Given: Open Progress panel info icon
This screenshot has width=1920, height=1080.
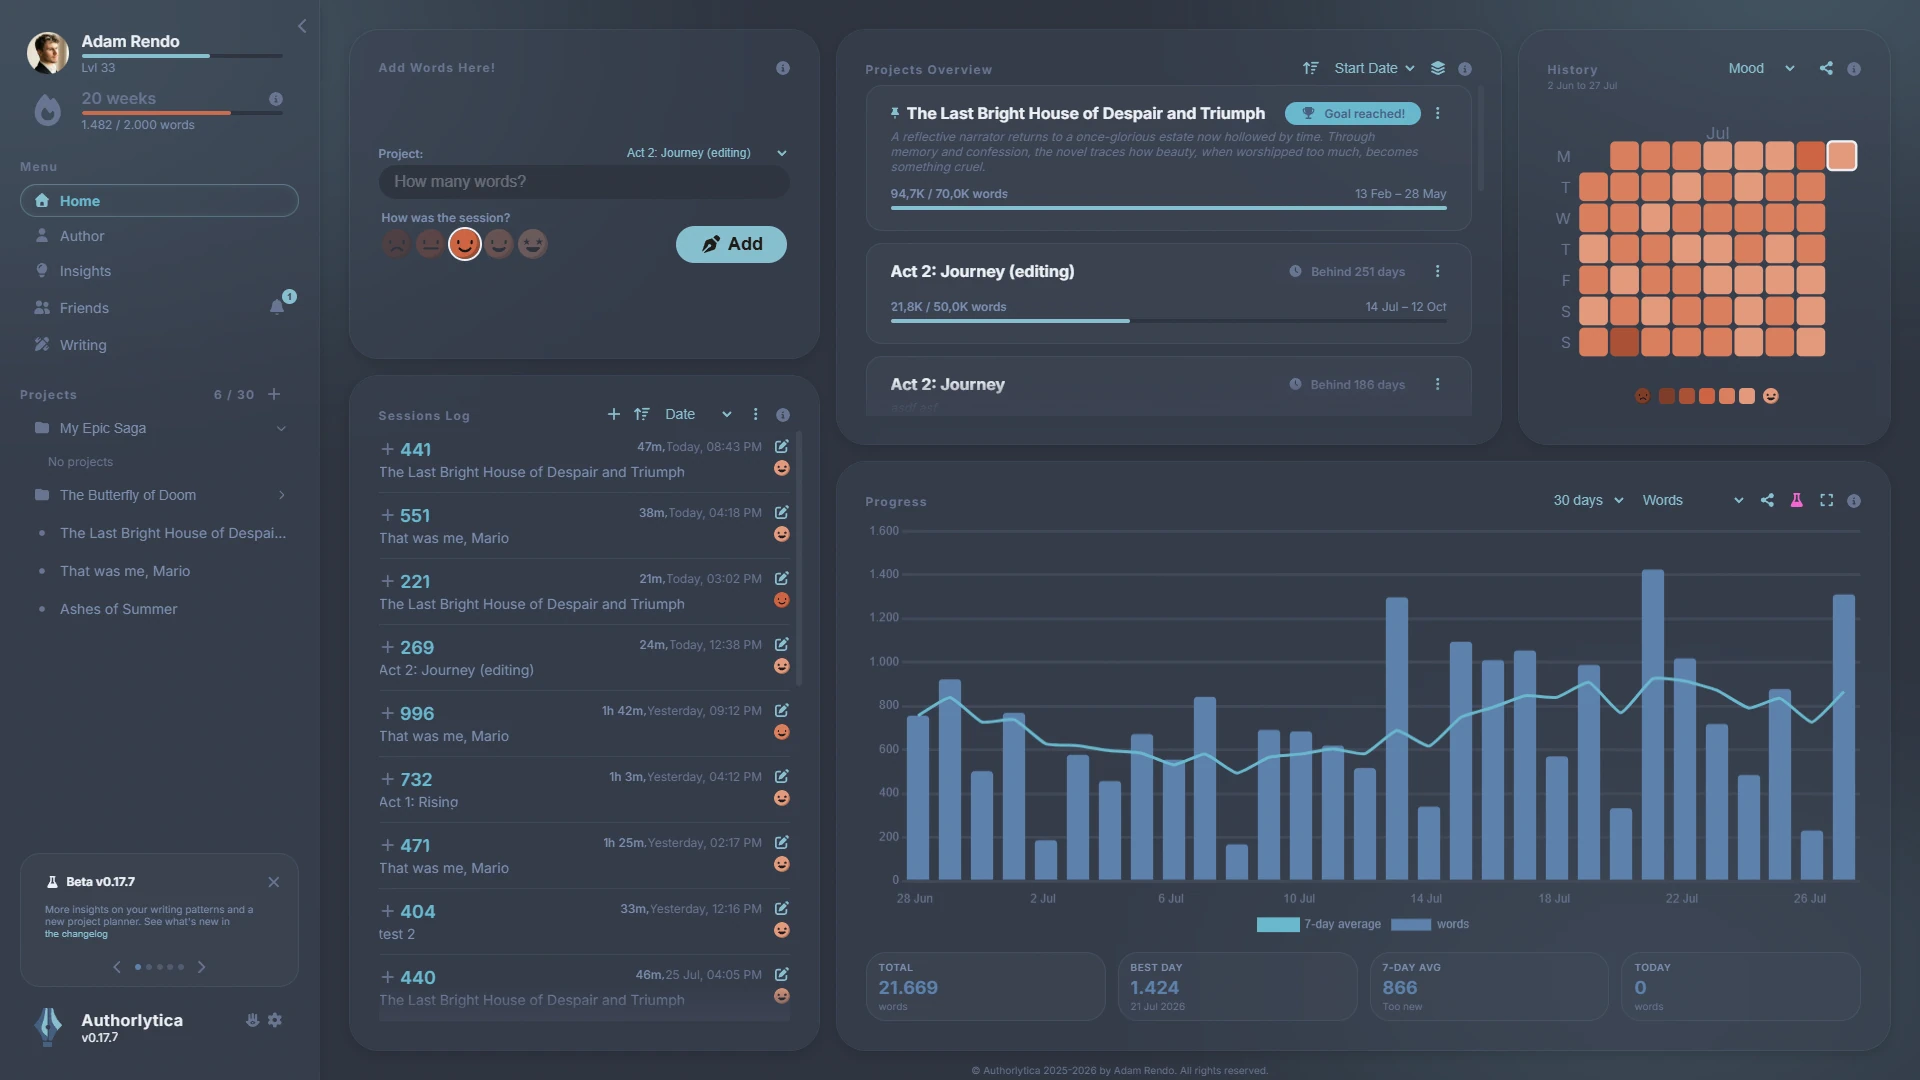Looking at the screenshot, I should [x=1854, y=501].
